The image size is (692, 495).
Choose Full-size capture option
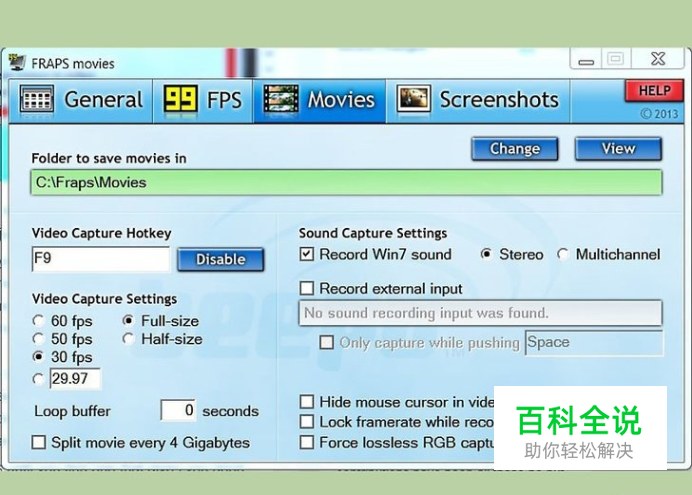128,320
